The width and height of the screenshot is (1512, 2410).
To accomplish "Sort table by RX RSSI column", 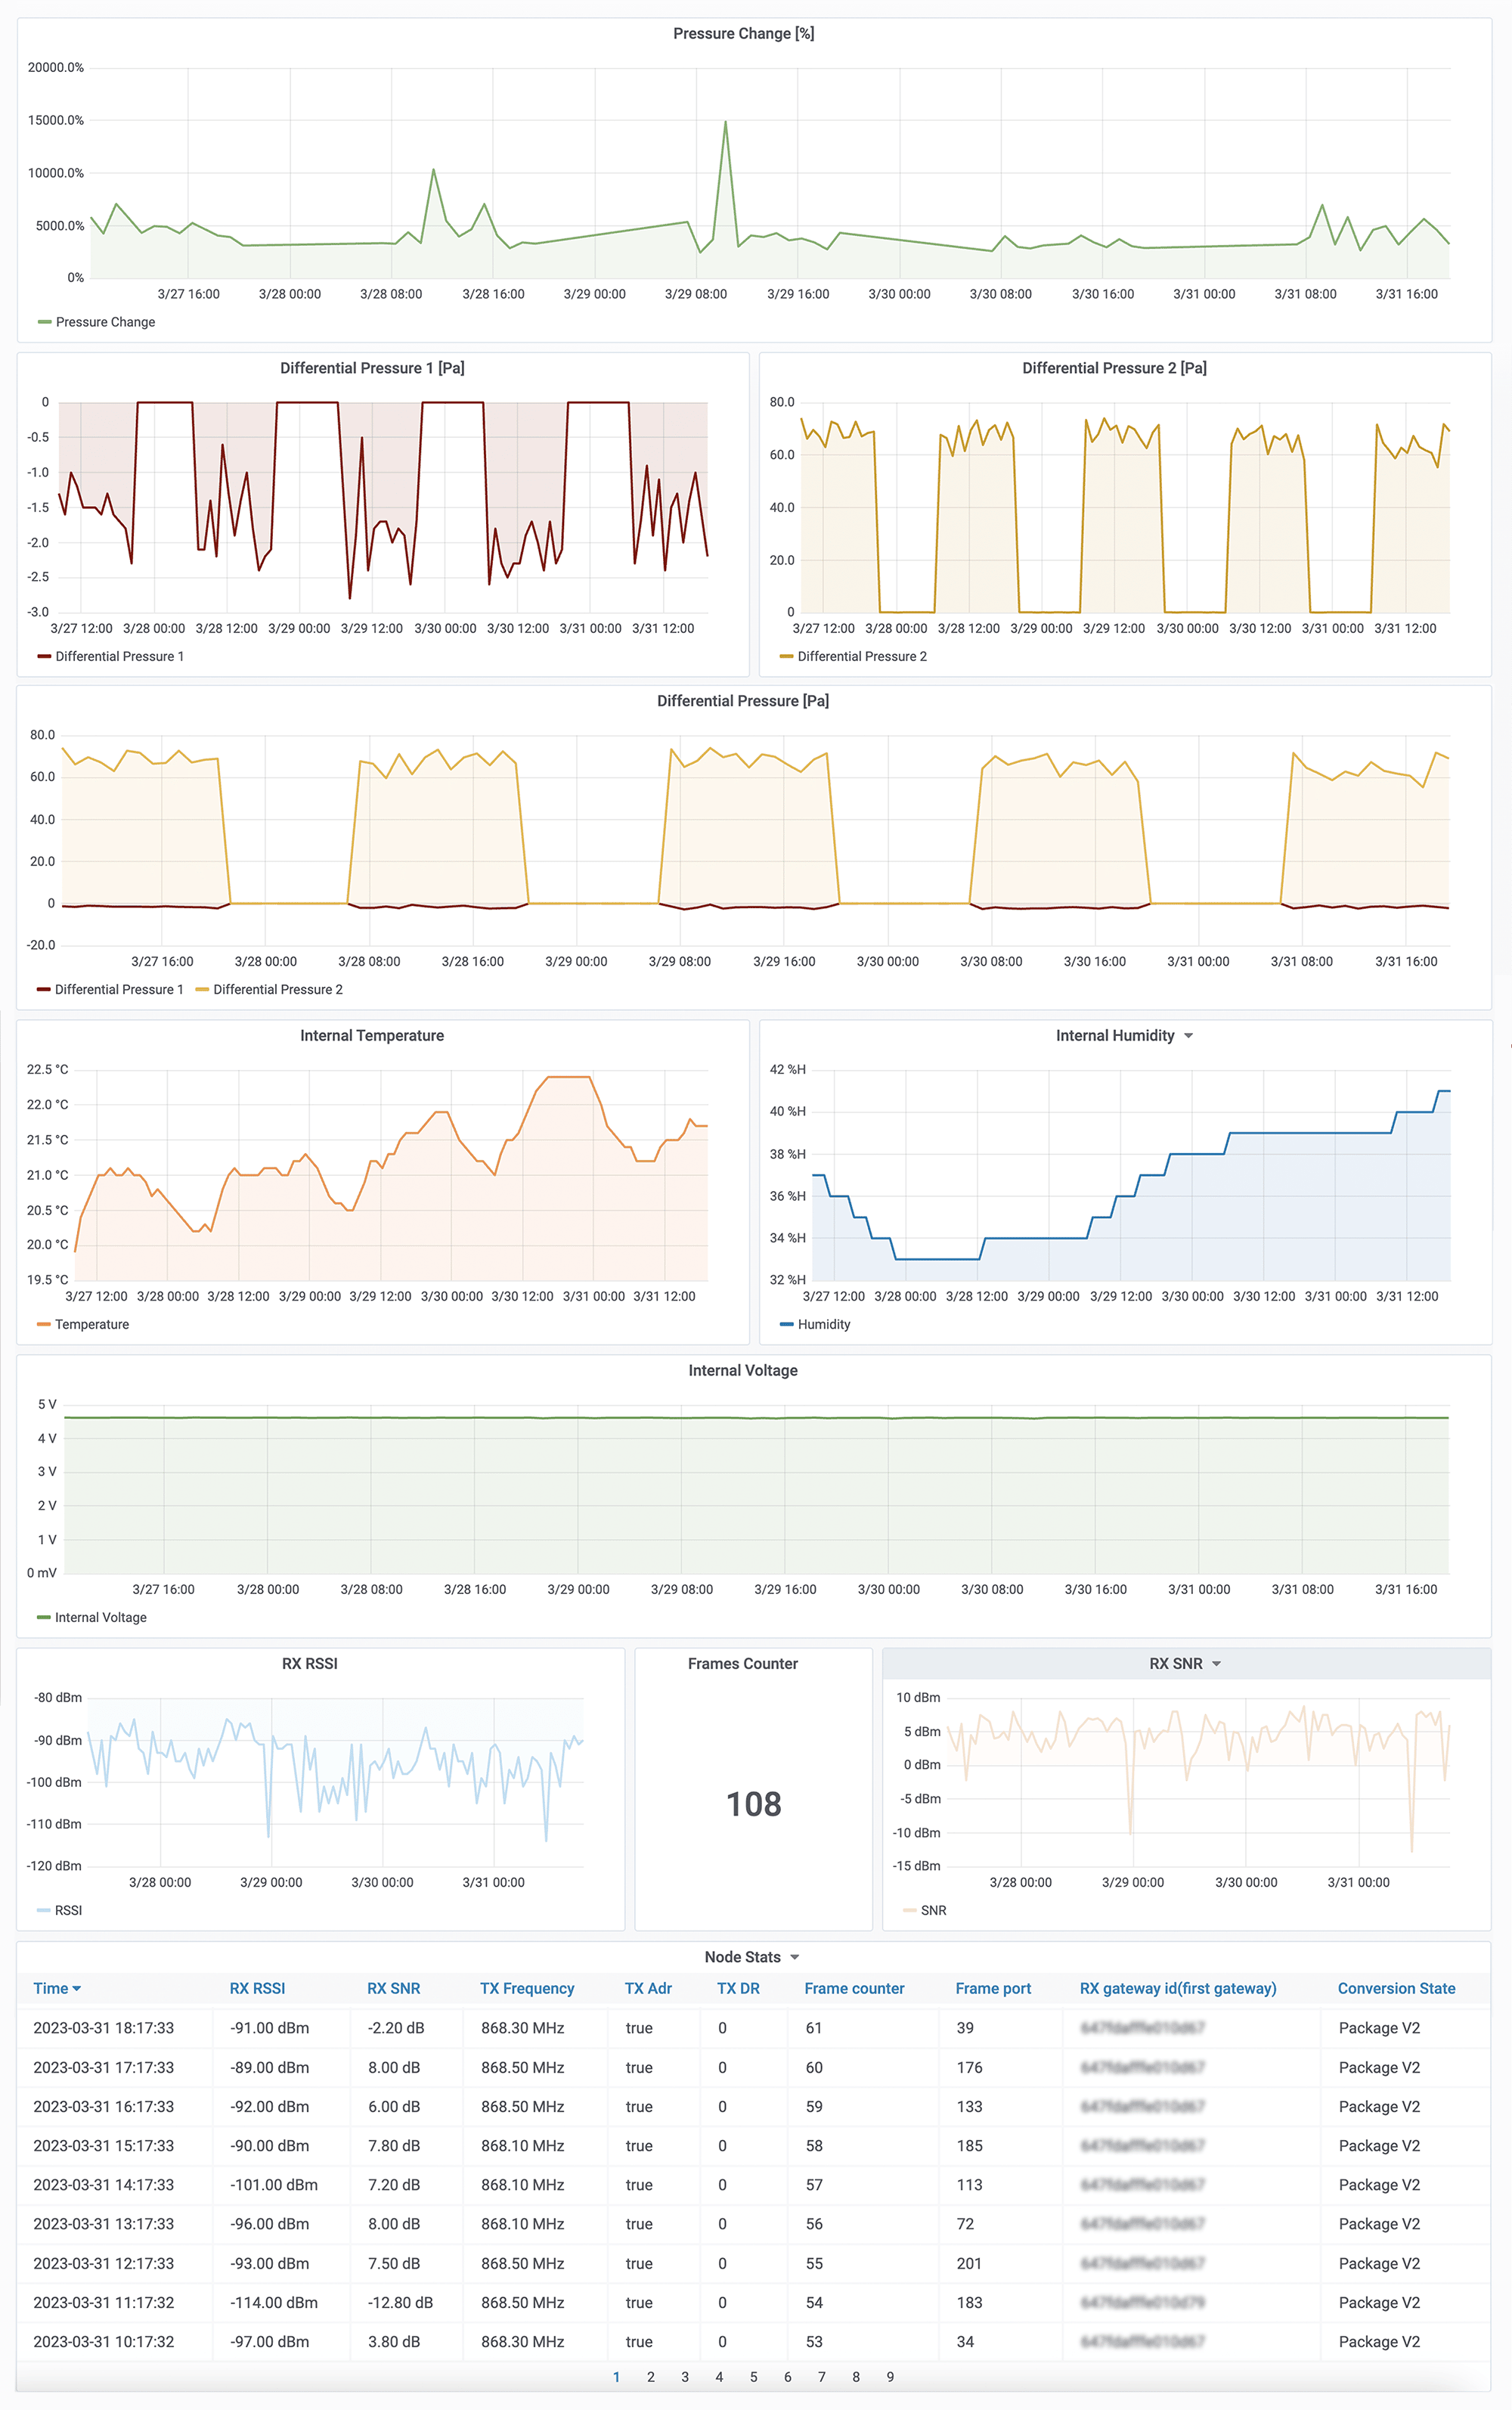I will coord(257,1988).
